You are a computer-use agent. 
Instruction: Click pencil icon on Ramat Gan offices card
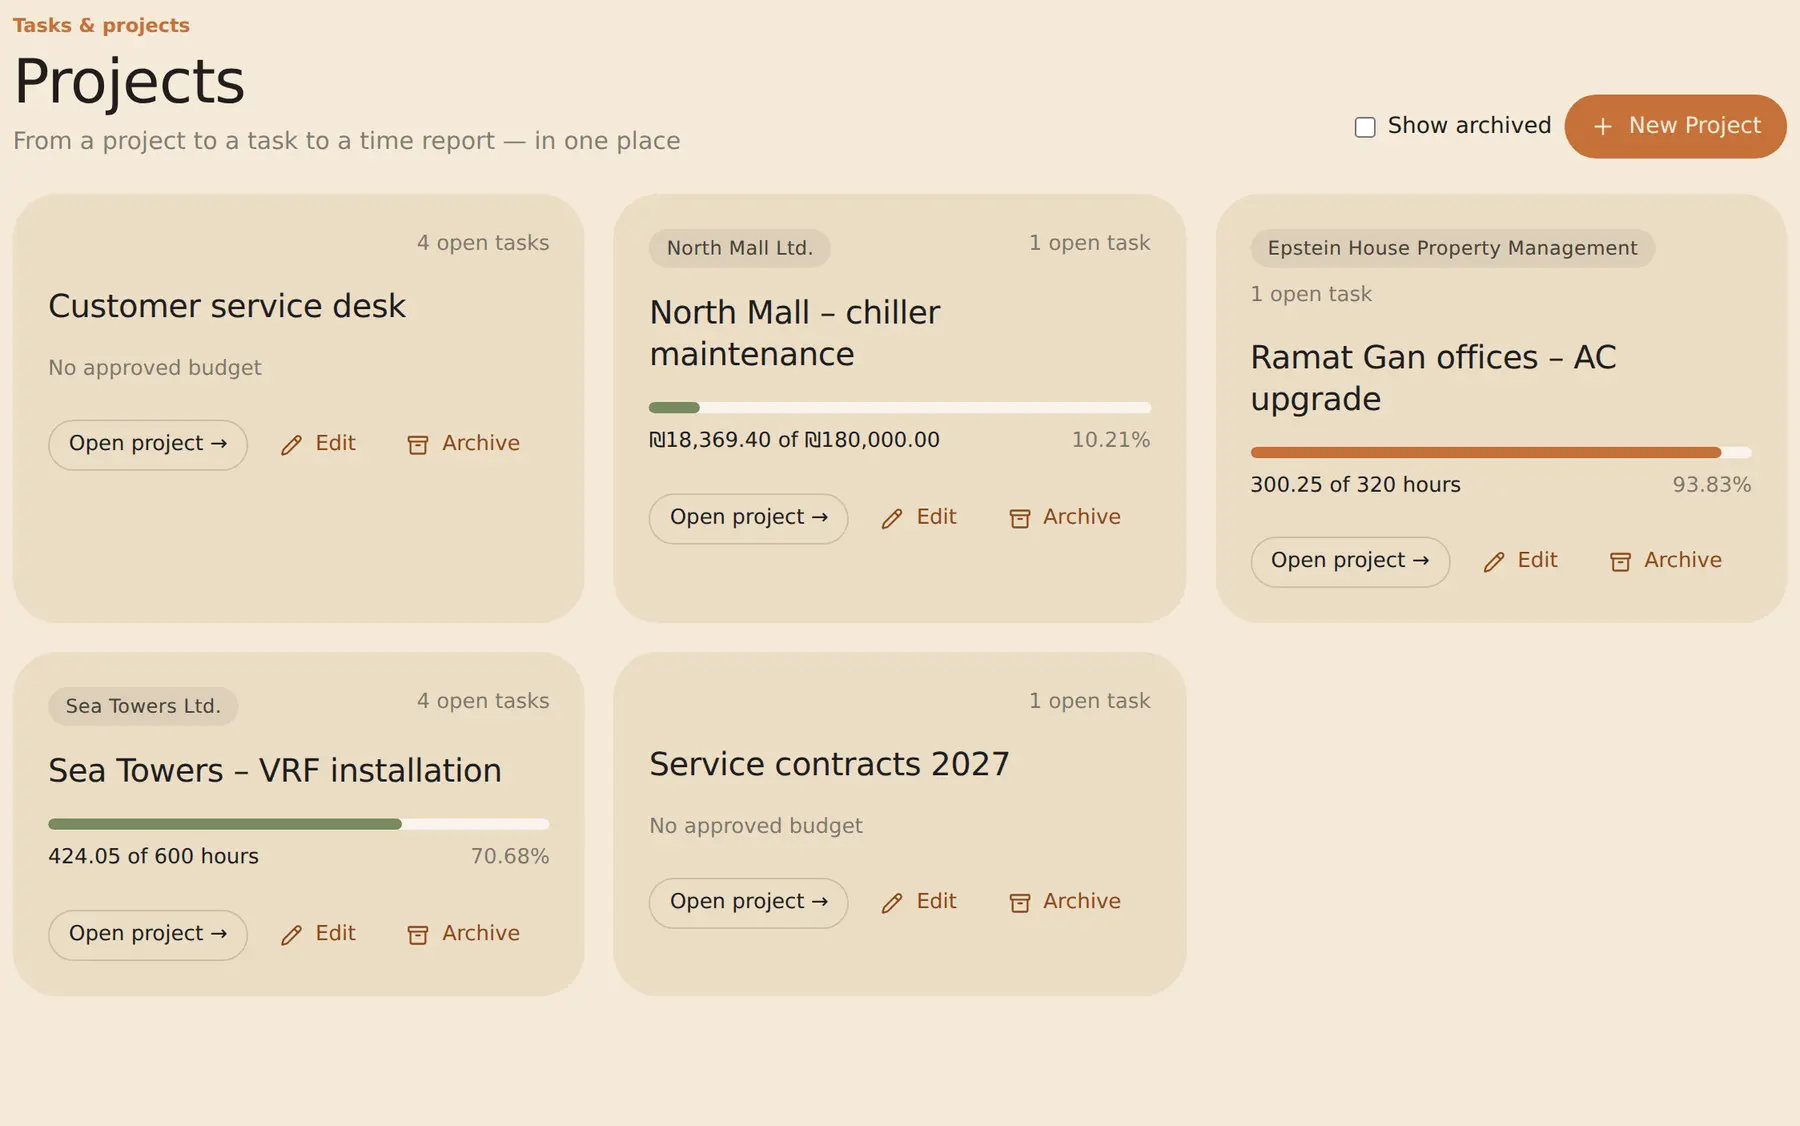coord(1494,562)
